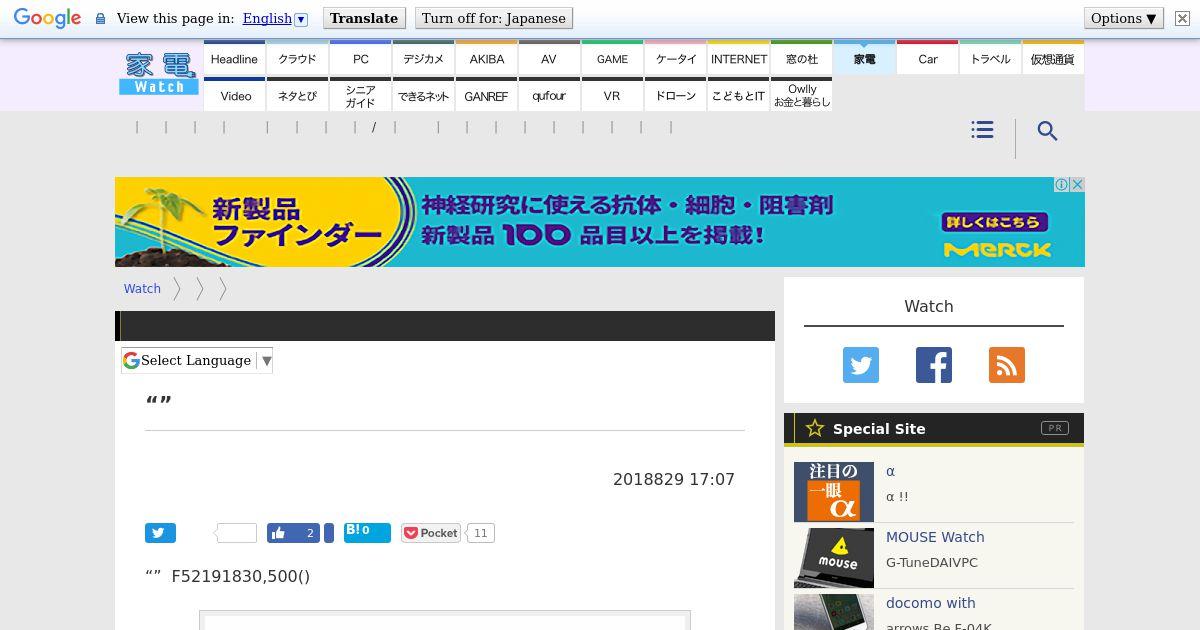Open the translate Options dropdown
The height and width of the screenshot is (630, 1200).
[1124, 18]
